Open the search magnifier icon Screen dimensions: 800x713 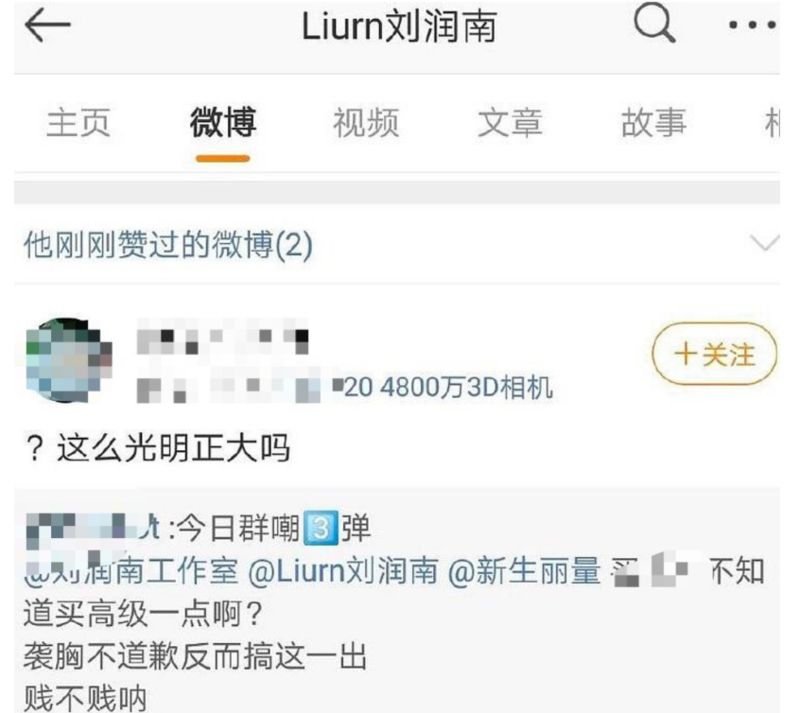point(655,22)
